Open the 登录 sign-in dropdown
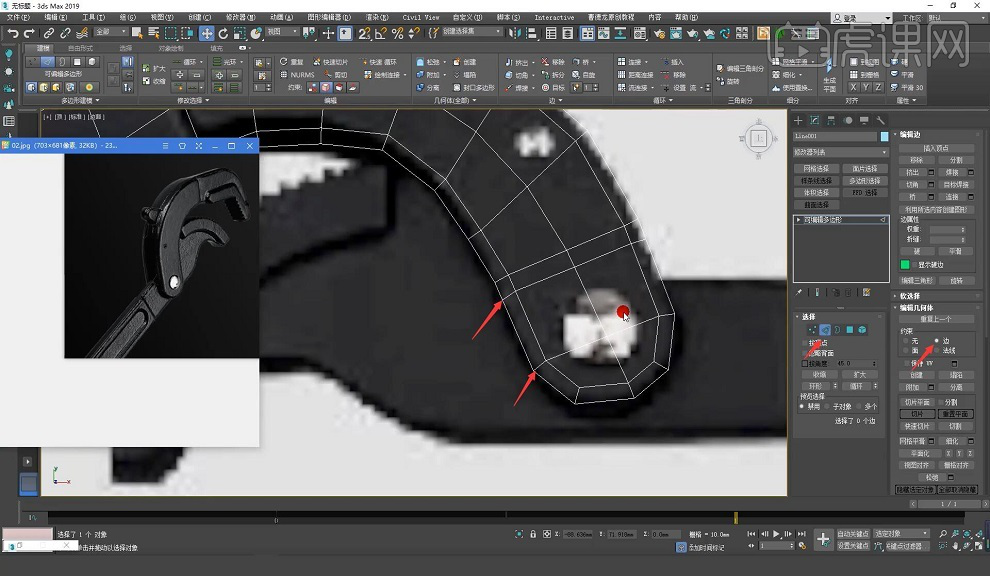The image size is (990, 576). pyautogui.click(x=861, y=18)
